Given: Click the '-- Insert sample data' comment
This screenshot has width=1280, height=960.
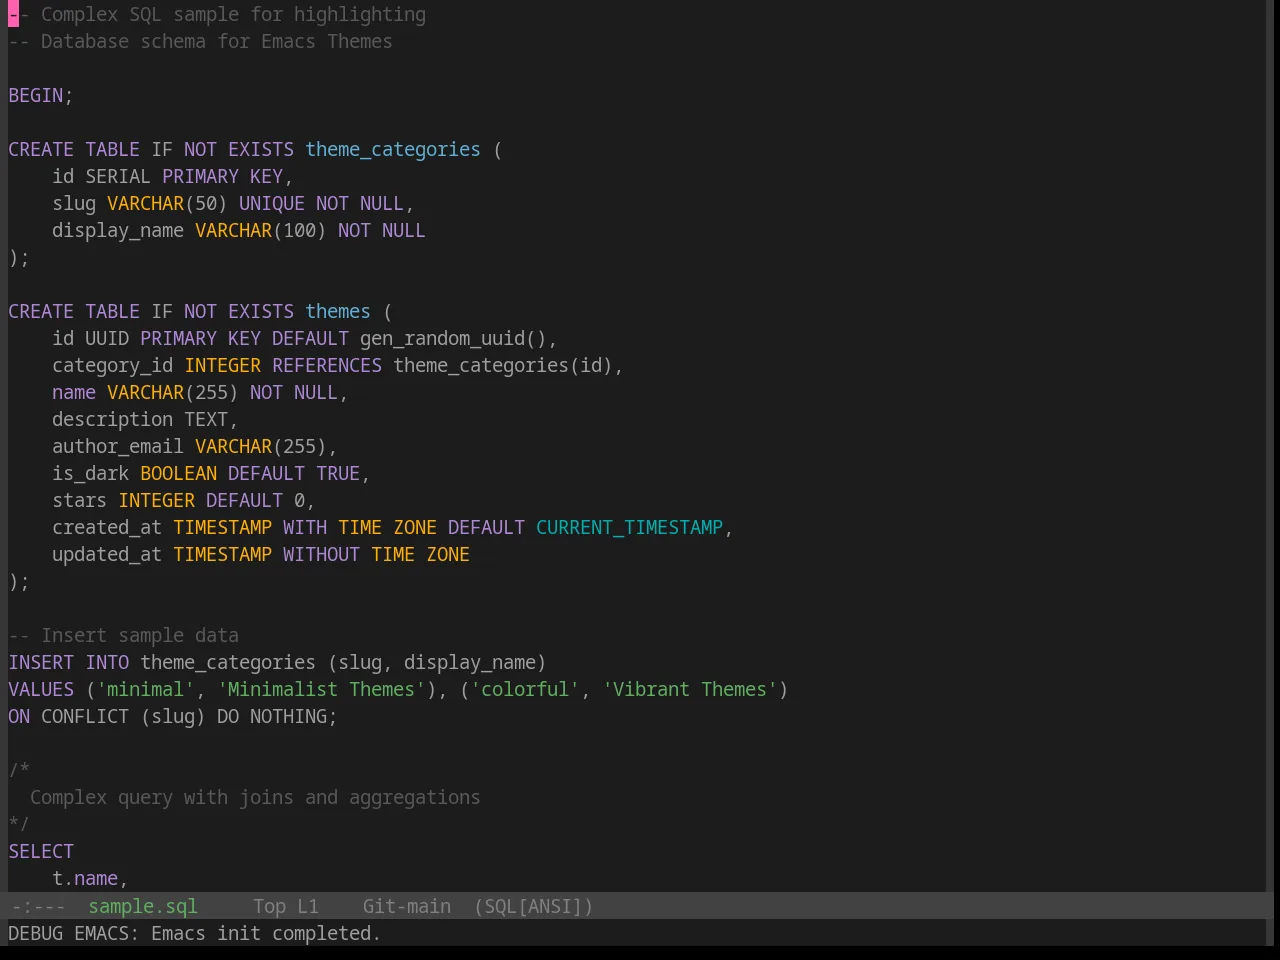Looking at the screenshot, I should point(124,635).
